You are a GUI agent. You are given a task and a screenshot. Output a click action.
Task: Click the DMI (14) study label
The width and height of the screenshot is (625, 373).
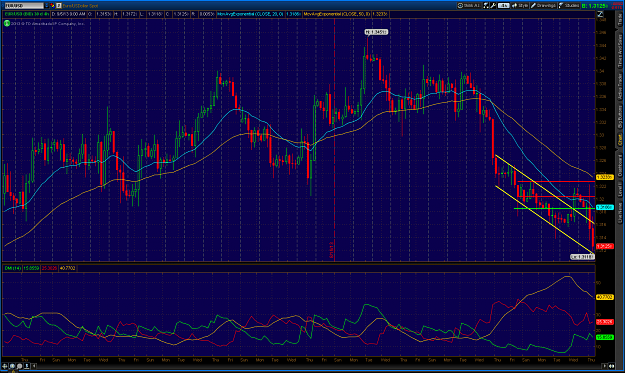(13, 268)
